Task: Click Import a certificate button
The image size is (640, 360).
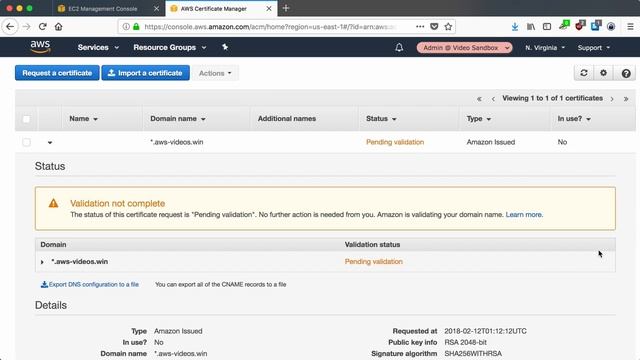Action: 145,73
